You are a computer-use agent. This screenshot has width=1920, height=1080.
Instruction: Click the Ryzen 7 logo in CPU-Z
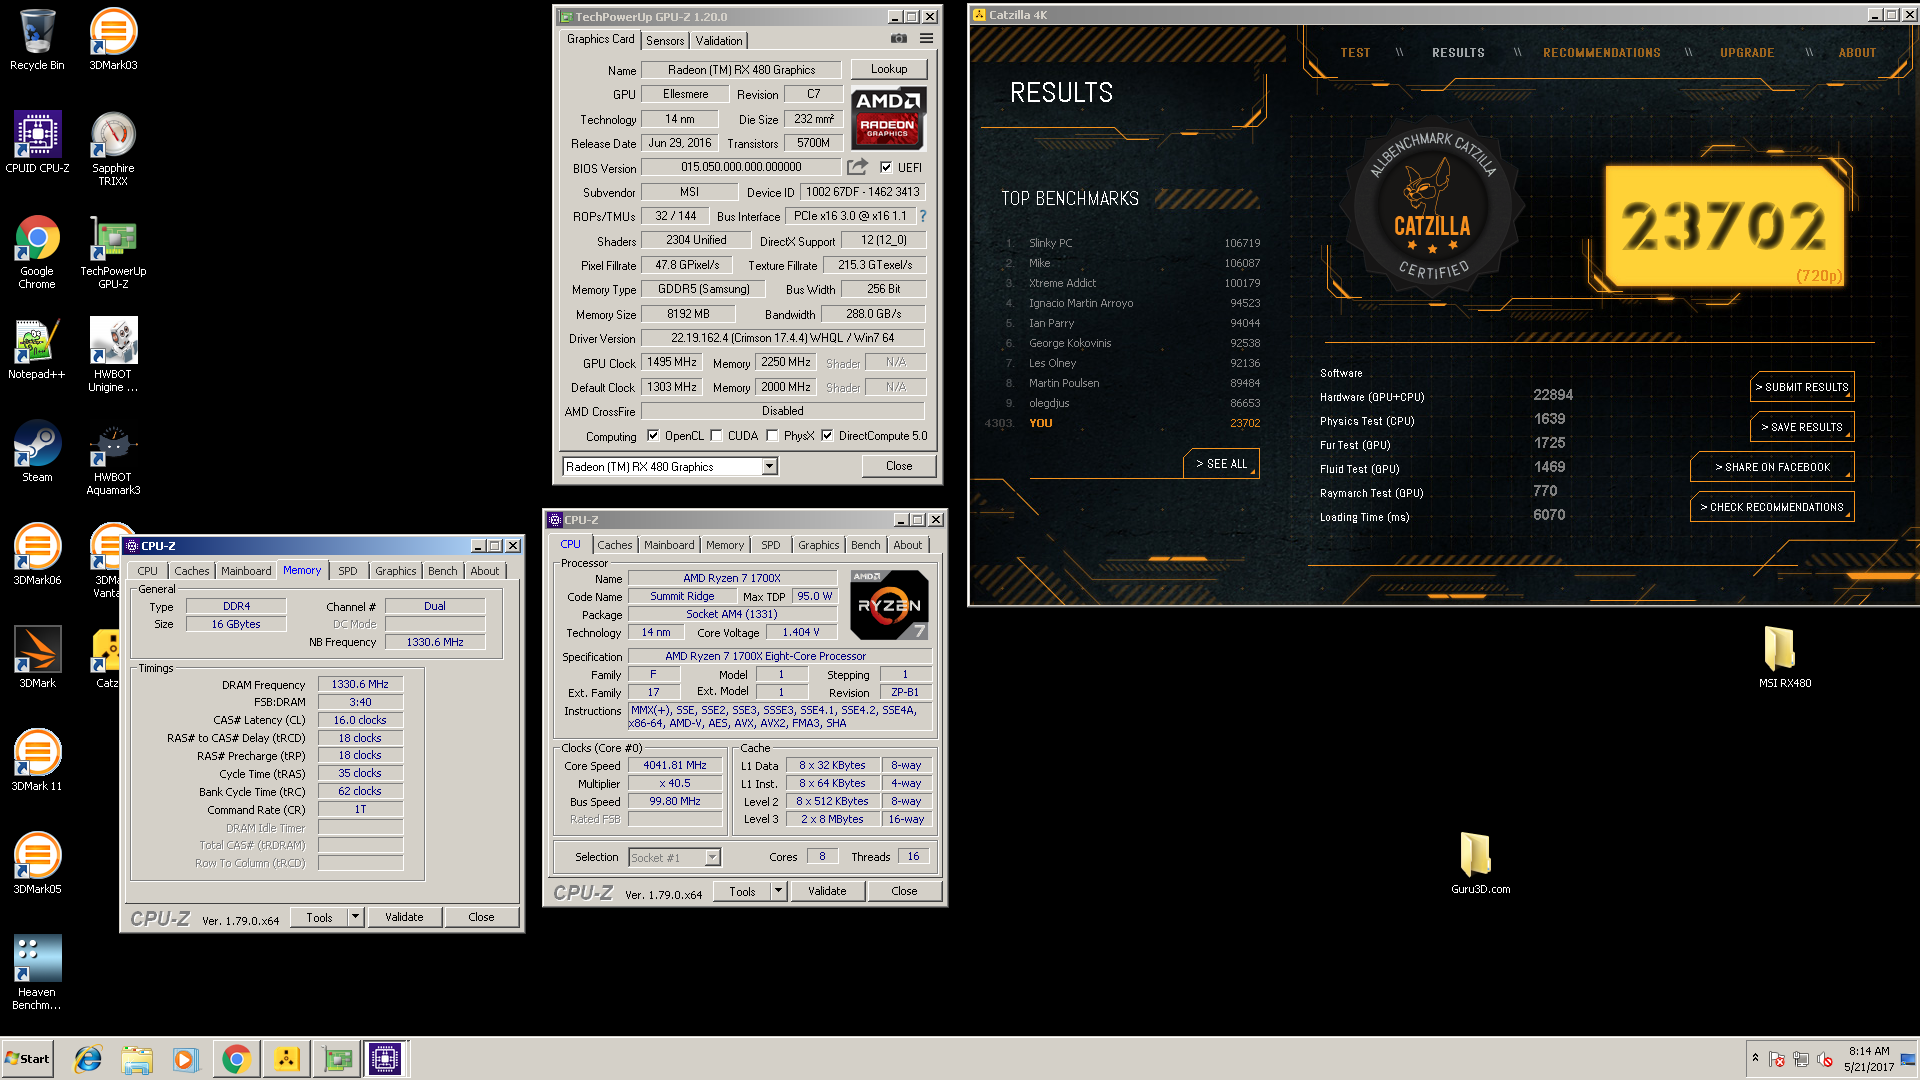889,605
